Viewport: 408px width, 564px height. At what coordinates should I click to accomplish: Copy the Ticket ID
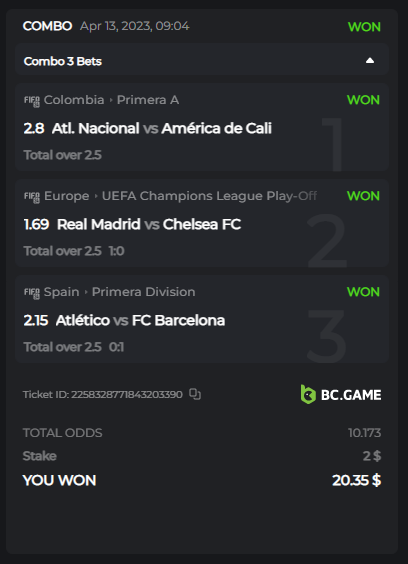(x=195, y=394)
